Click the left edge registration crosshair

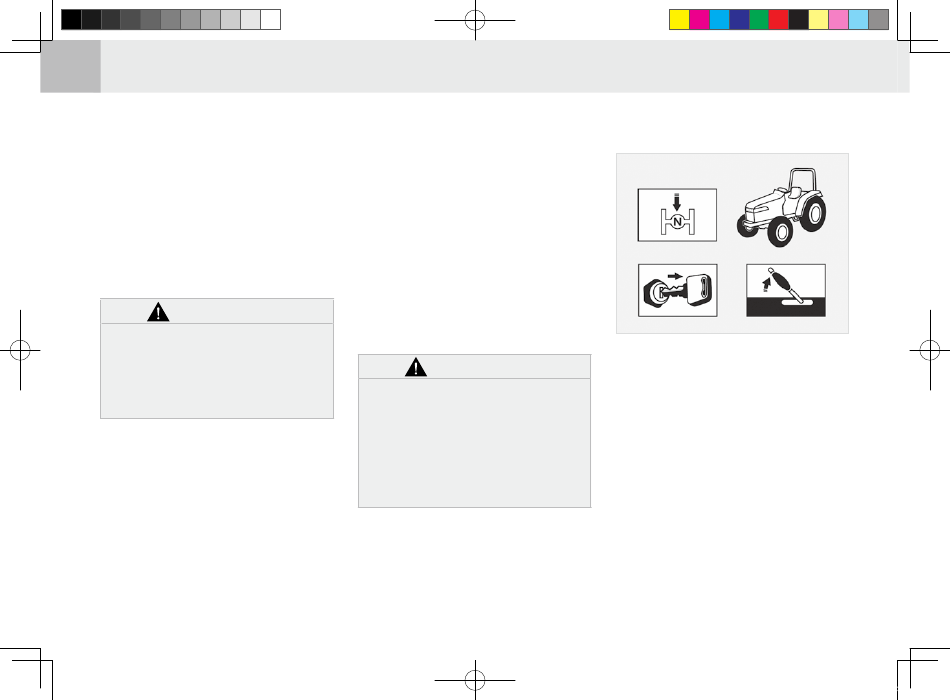(20, 350)
